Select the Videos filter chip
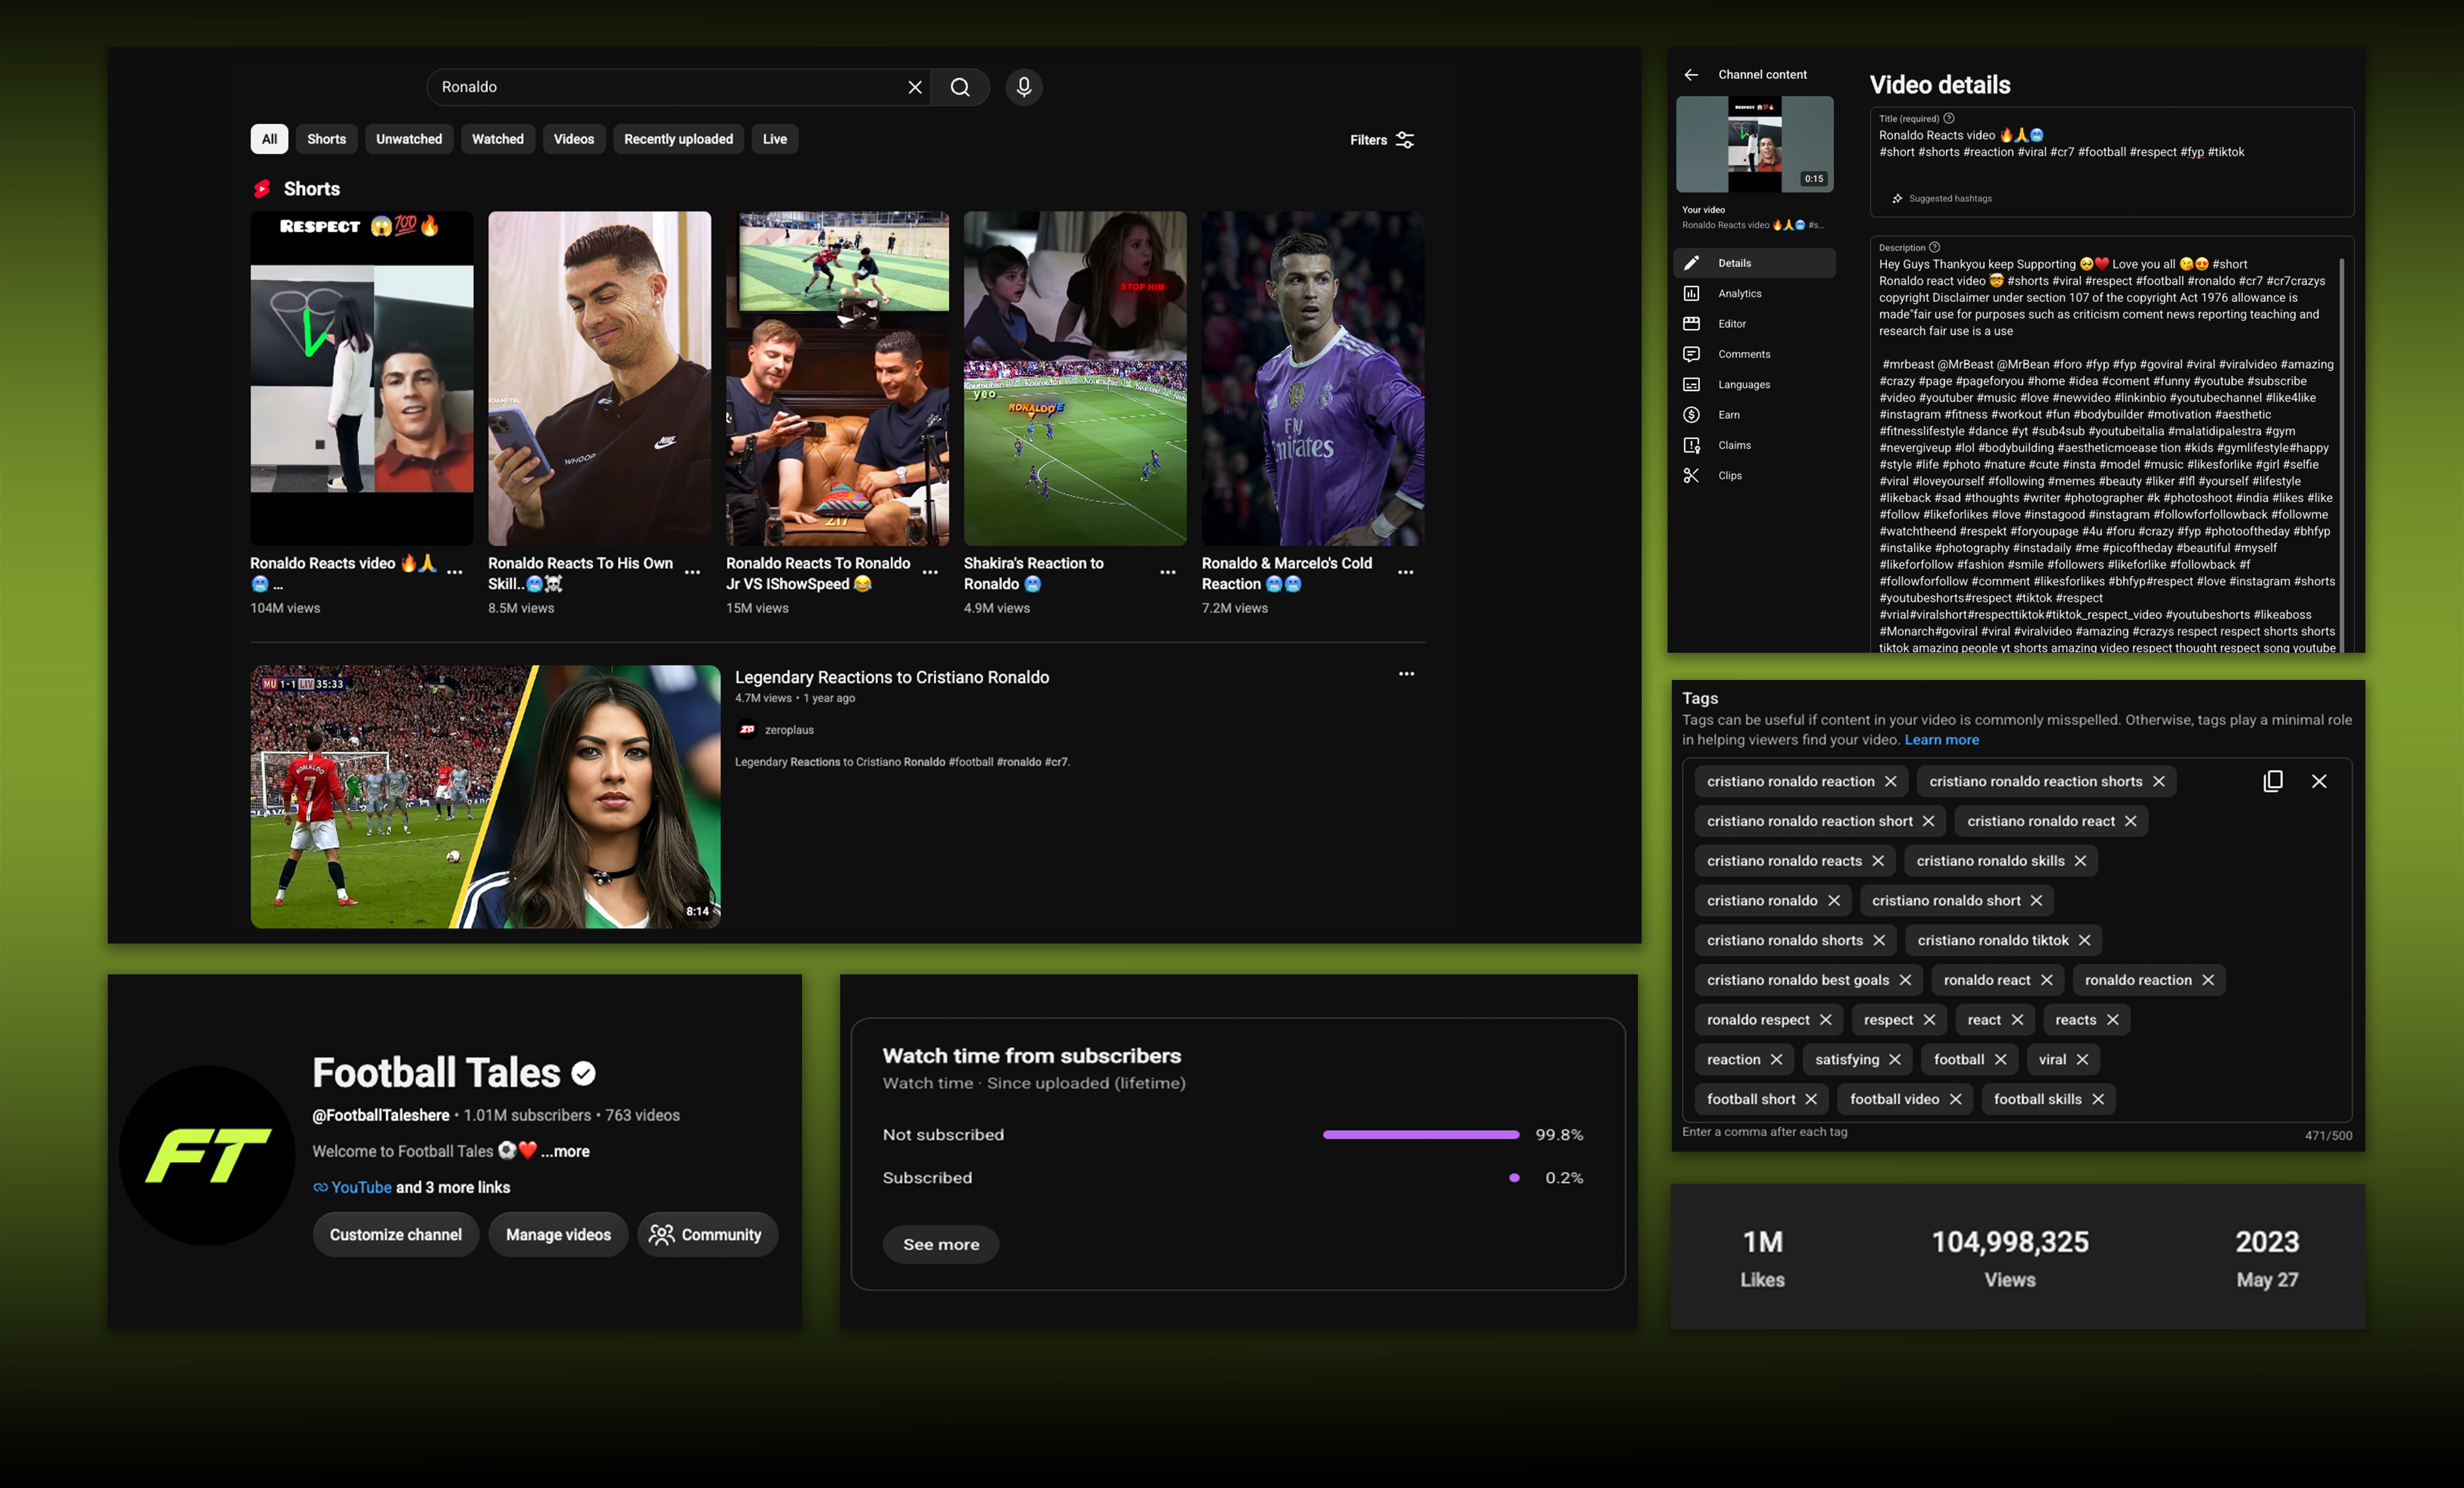 click(x=574, y=139)
